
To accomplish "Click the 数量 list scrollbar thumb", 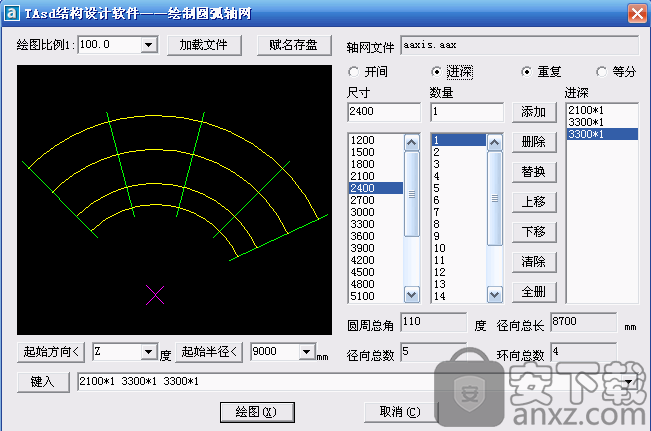I will 495,198.
